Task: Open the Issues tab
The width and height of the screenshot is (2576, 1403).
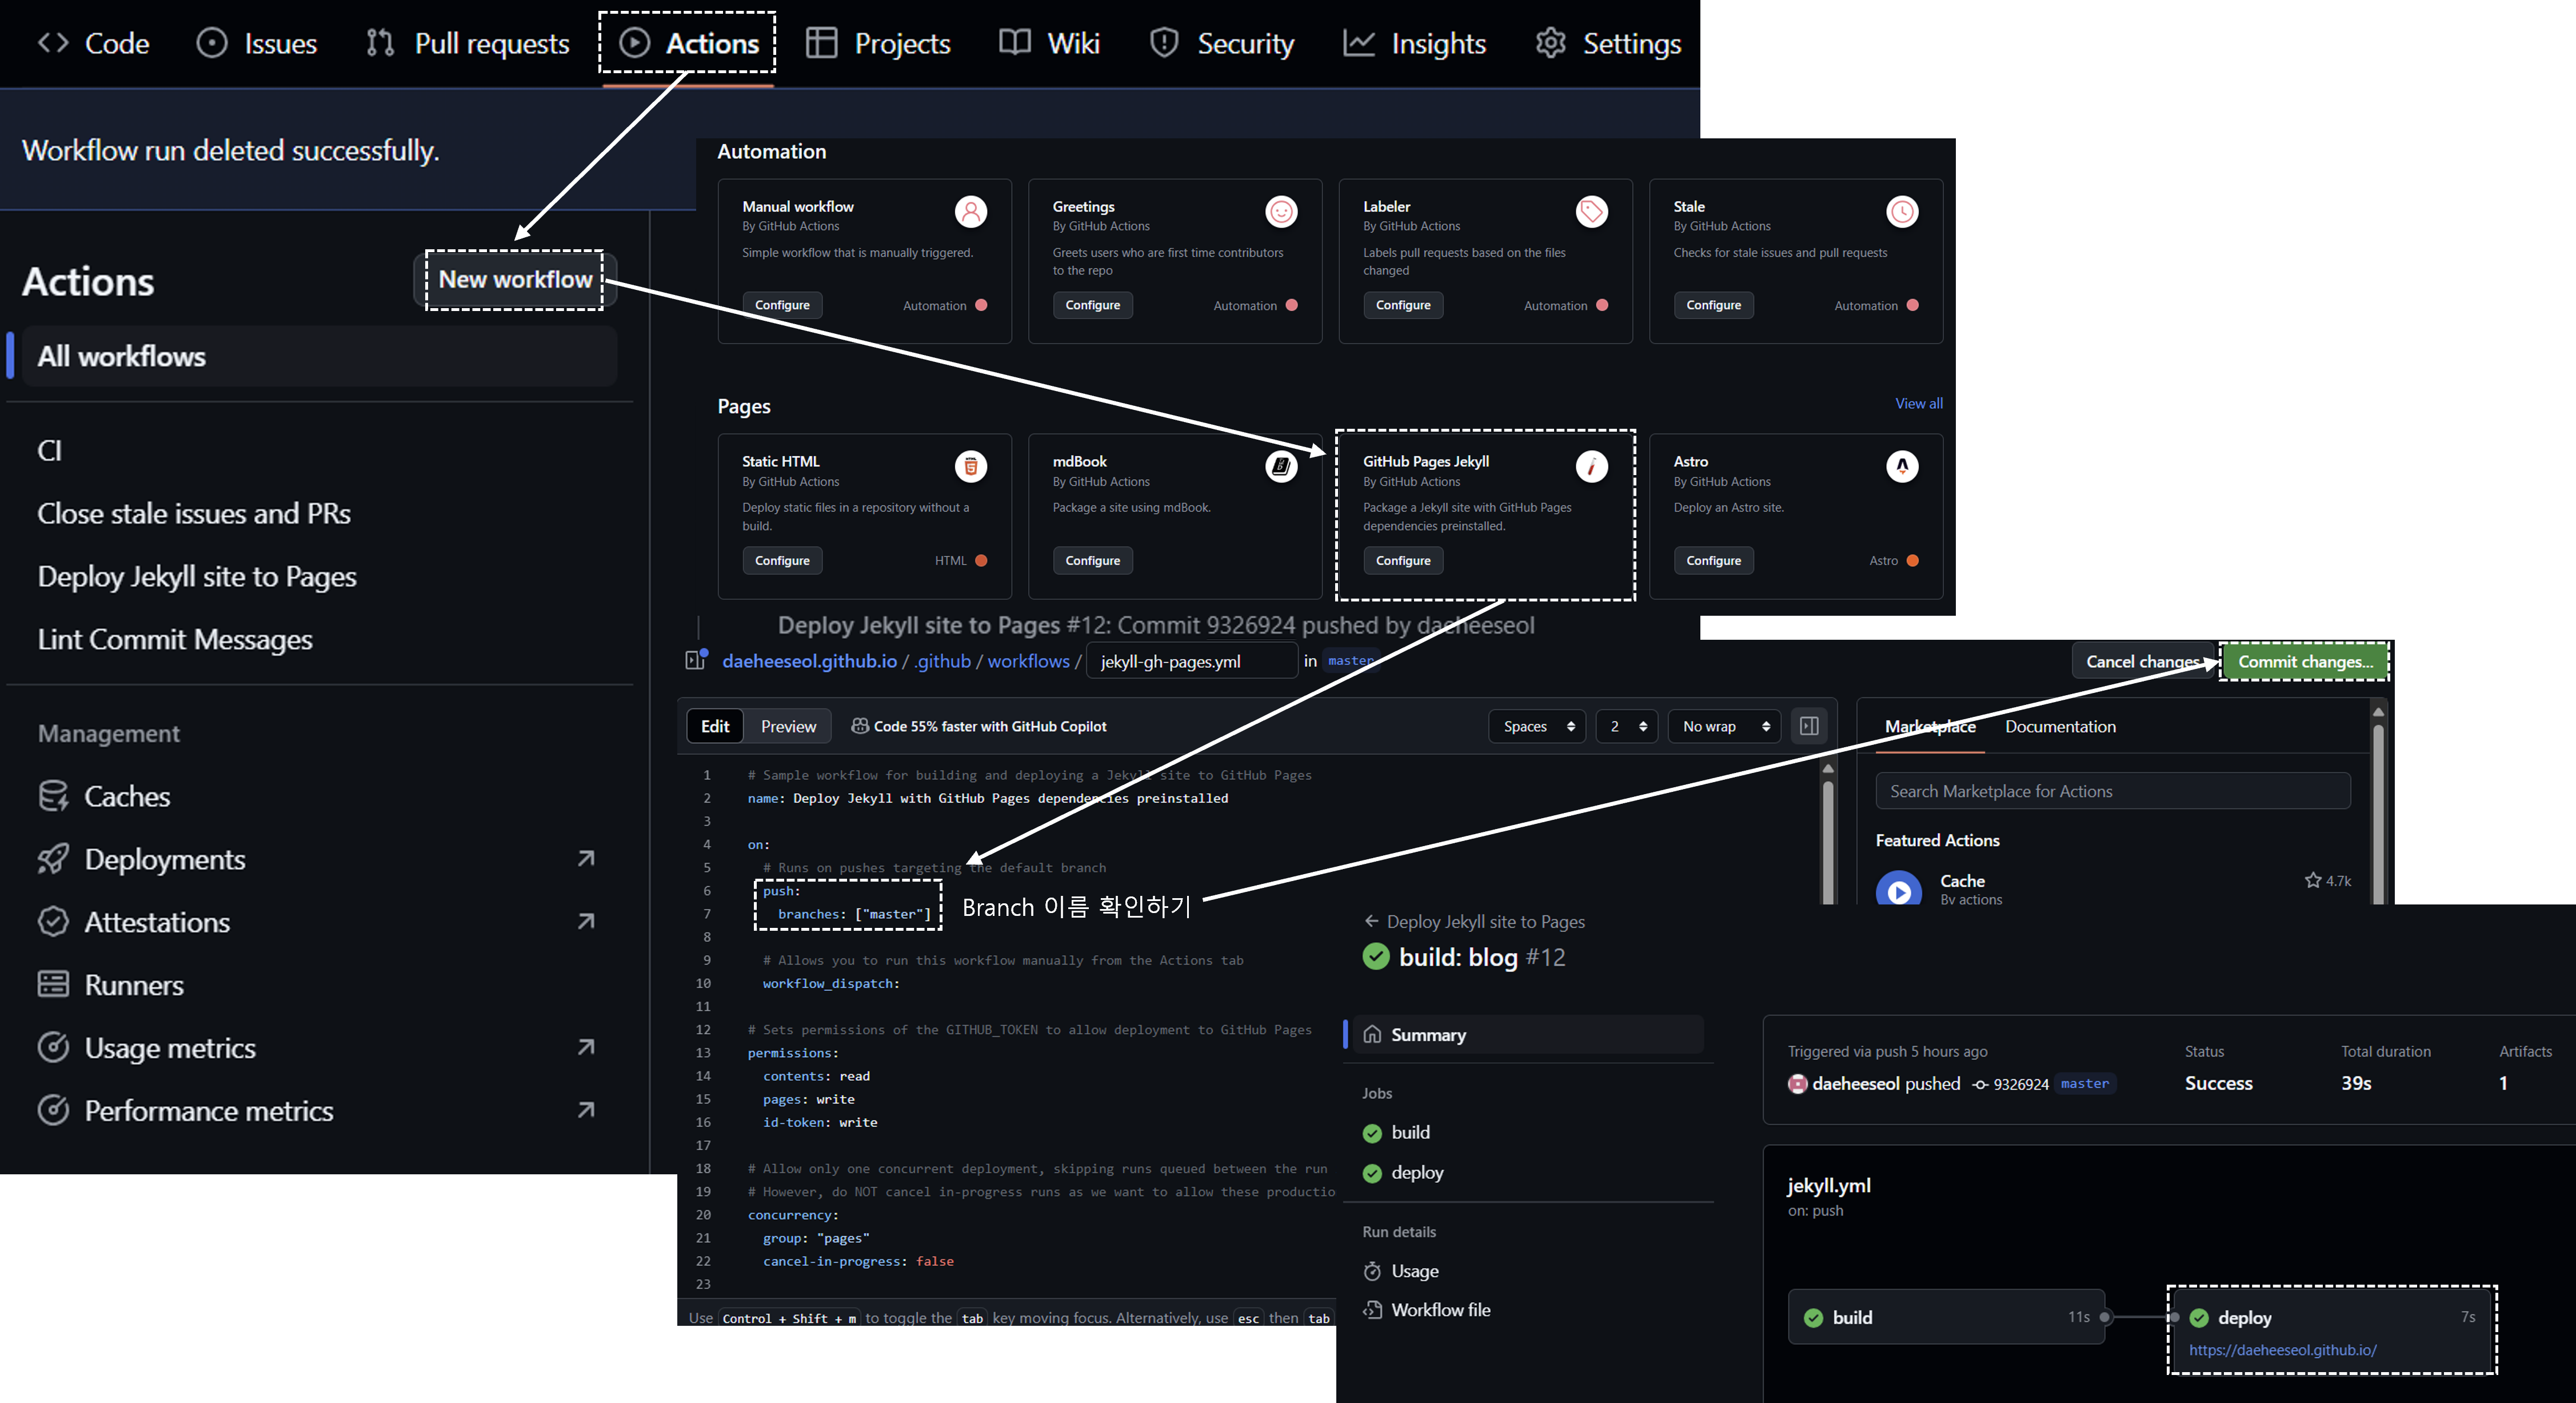Action: click(x=257, y=43)
